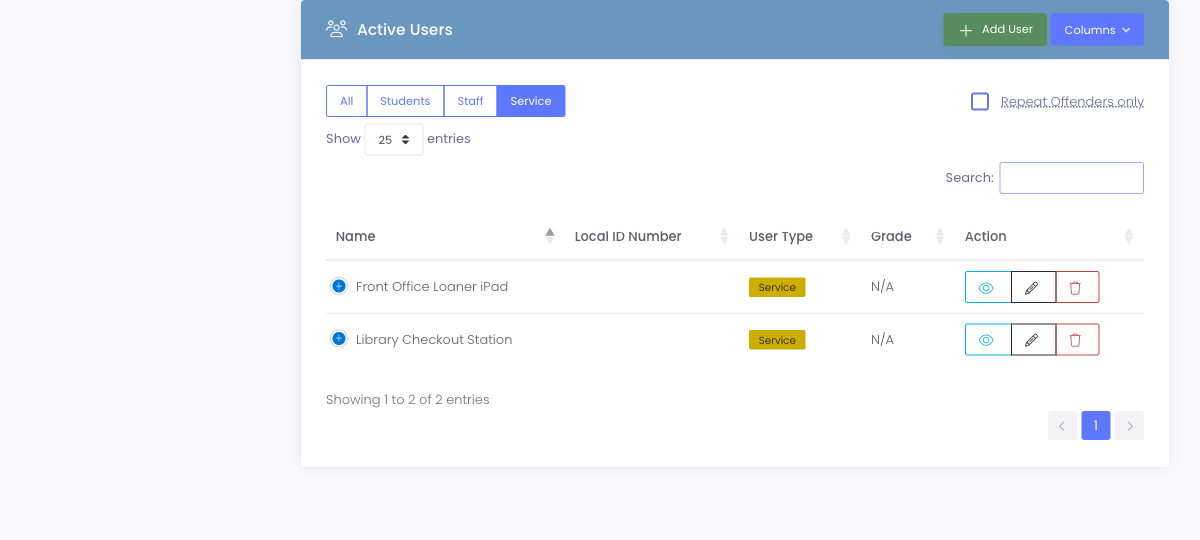The width and height of the screenshot is (1200, 540).
Task: Edit the Front Office Loaner iPad user
Action: pyautogui.click(x=1032, y=287)
